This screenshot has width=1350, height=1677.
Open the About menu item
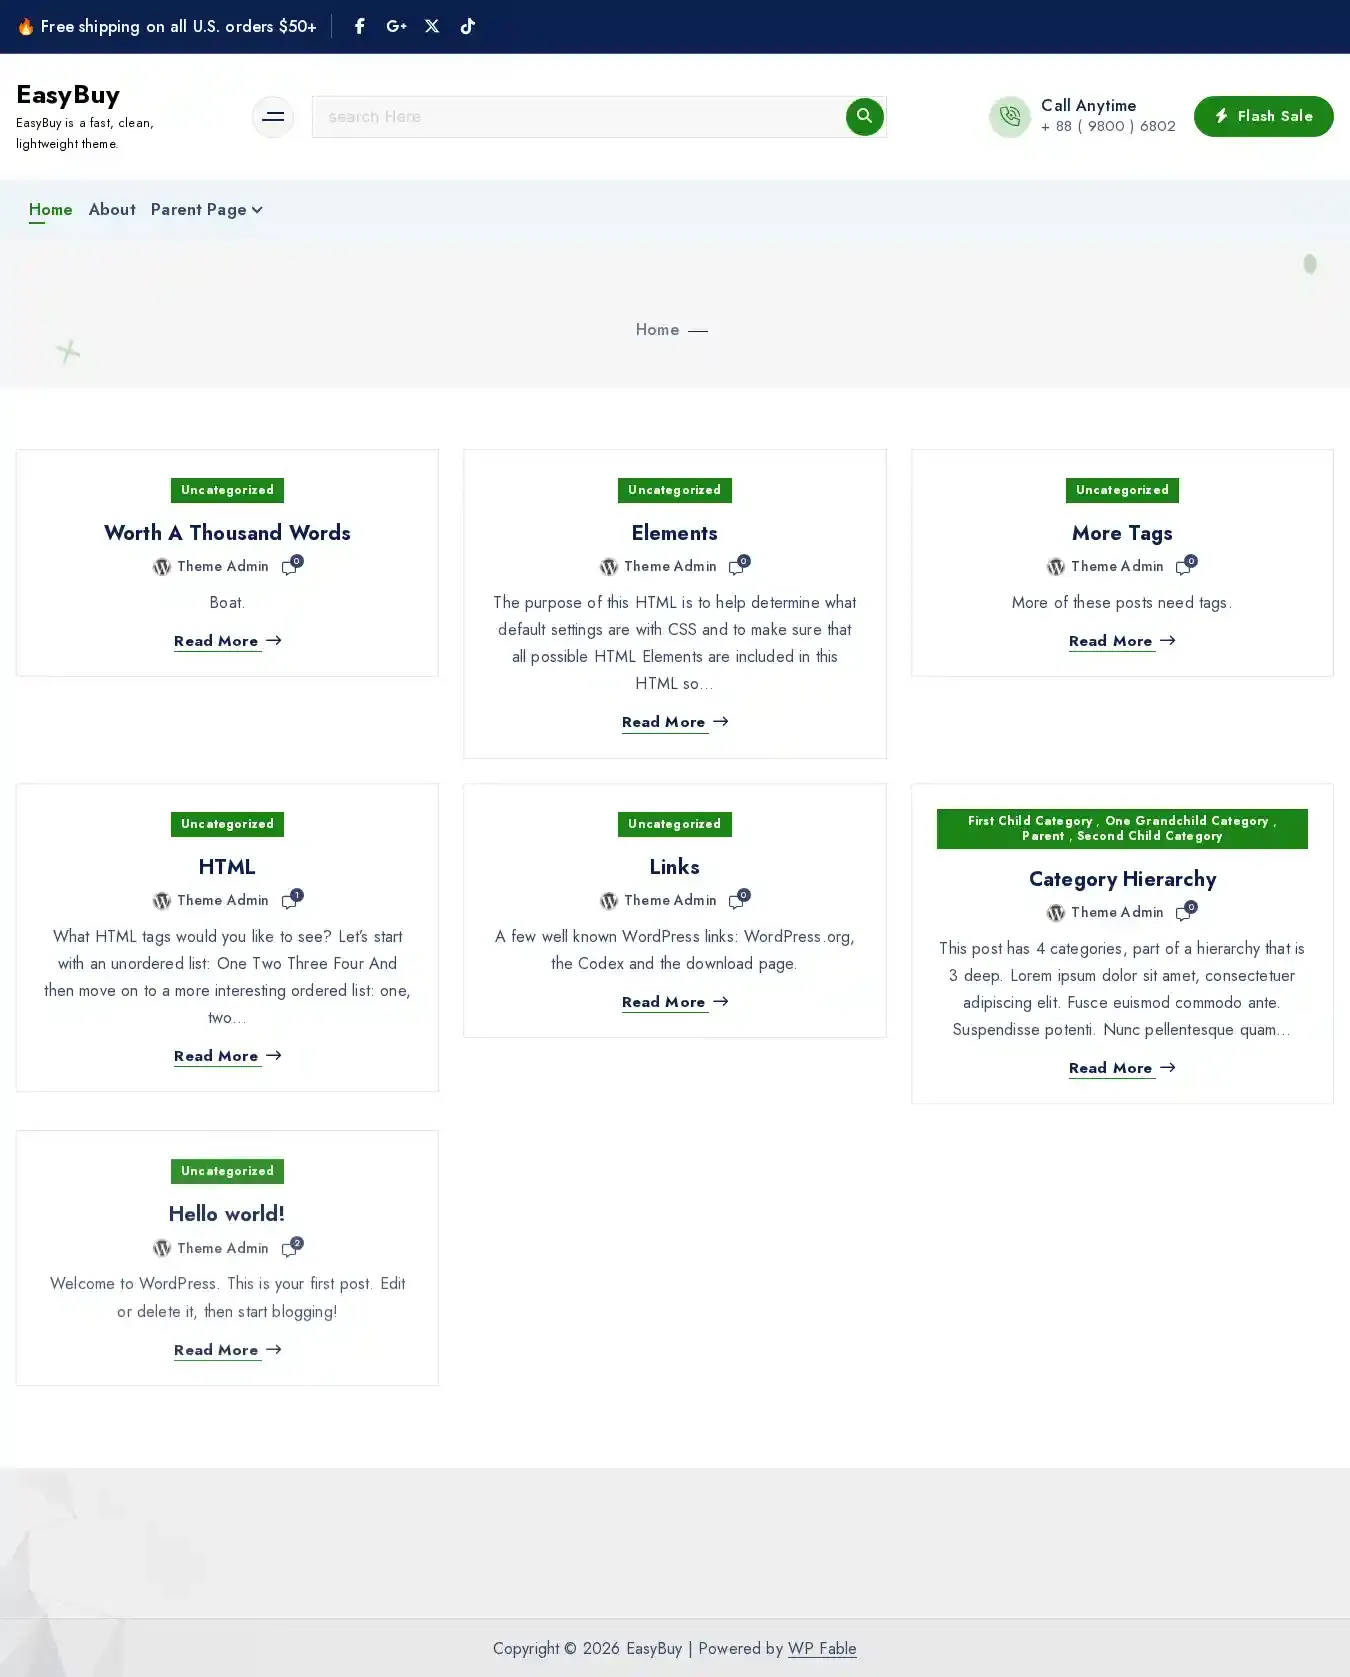pyautogui.click(x=112, y=209)
